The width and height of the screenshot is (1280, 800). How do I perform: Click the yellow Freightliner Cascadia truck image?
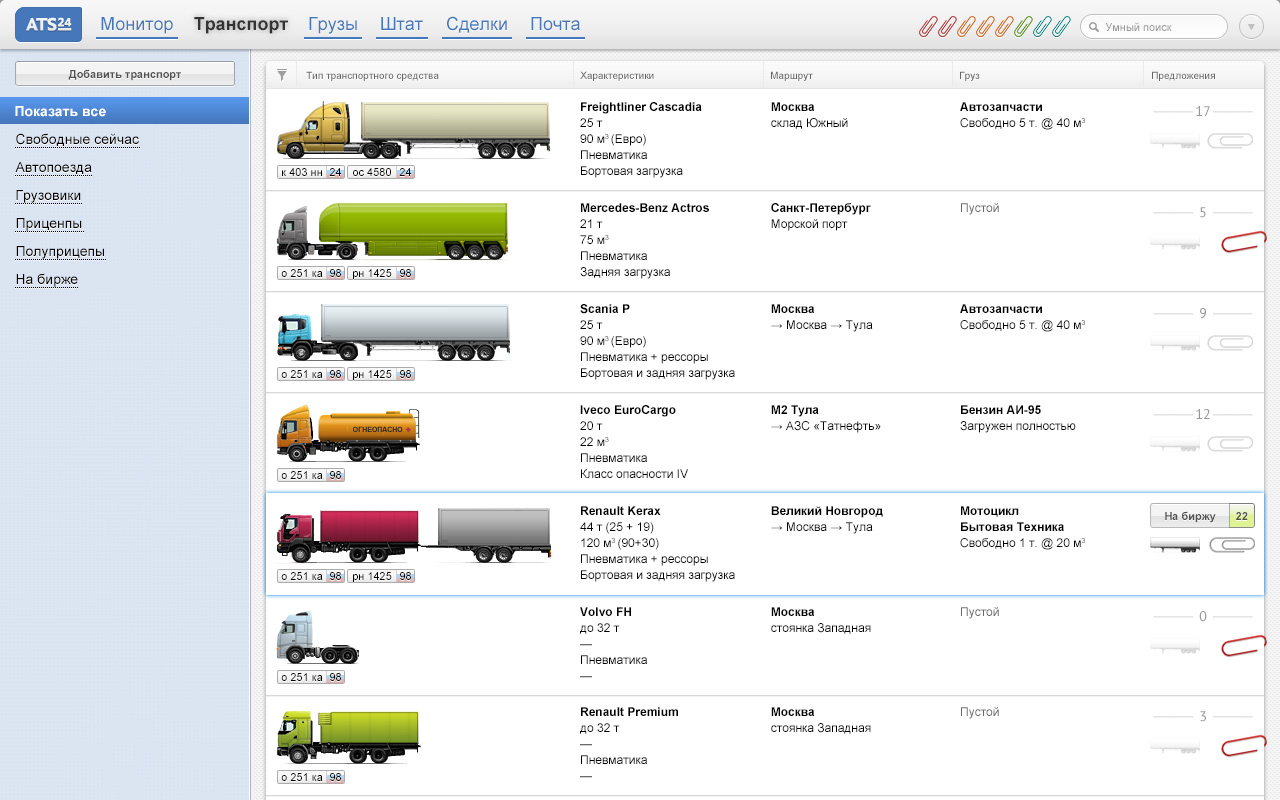click(413, 131)
